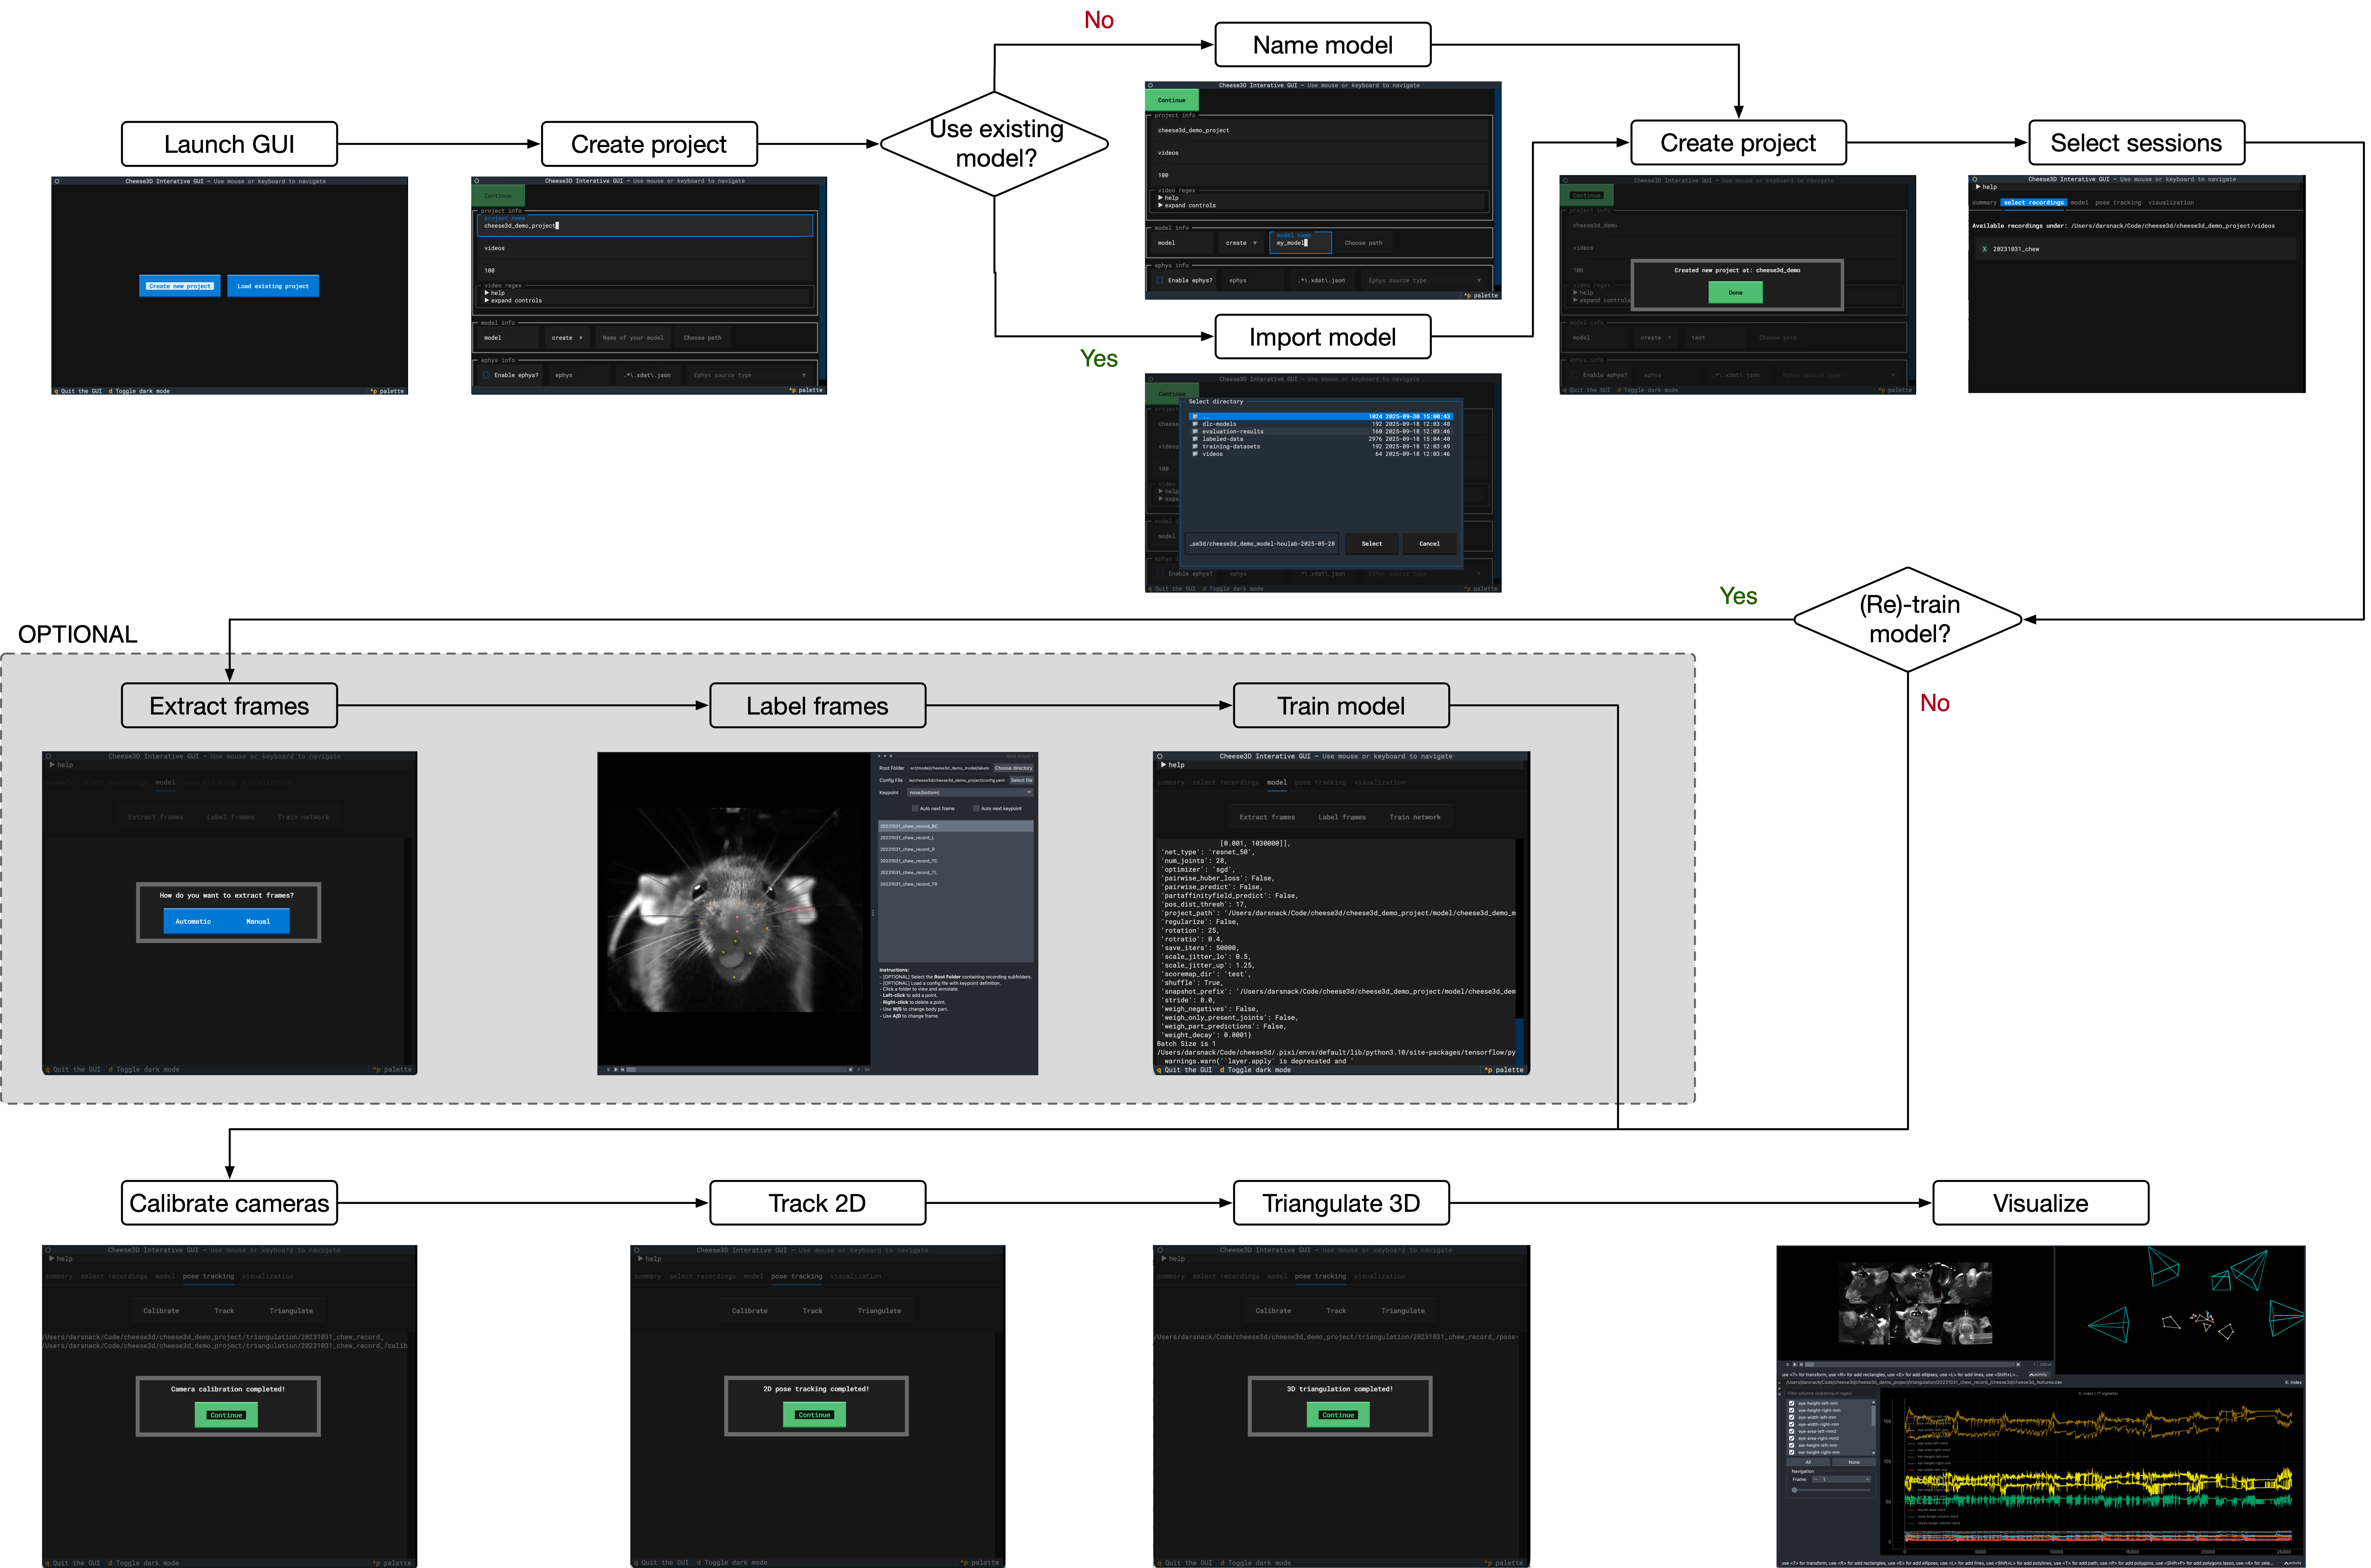Click the X icon on Dock widget 1
Viewport: 2371px width, 1568px height.
click(879, 756)
